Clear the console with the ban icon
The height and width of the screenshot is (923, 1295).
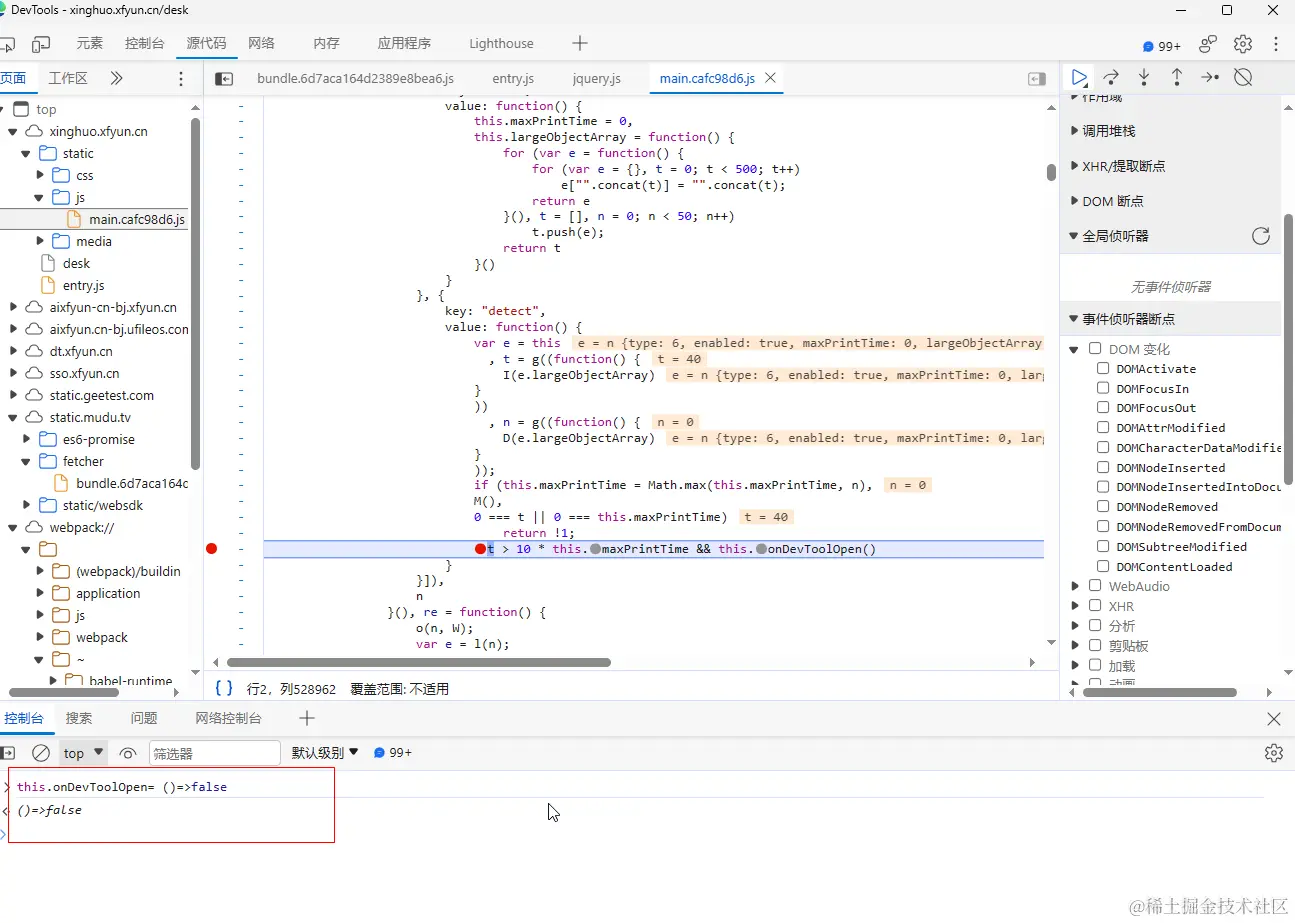click(41, 752)
